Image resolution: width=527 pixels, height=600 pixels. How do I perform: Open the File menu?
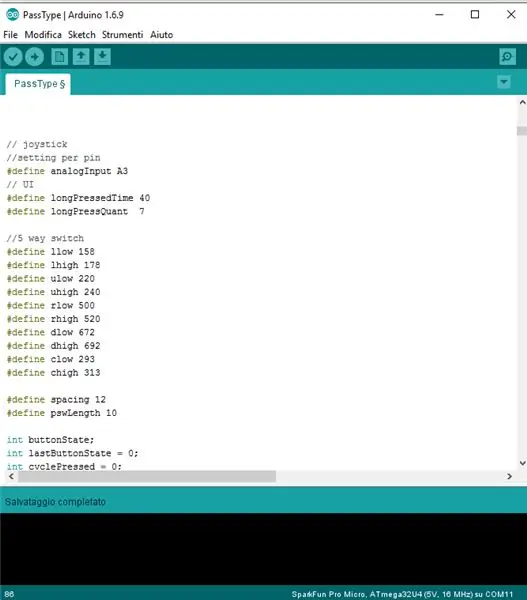coord(10,35)
